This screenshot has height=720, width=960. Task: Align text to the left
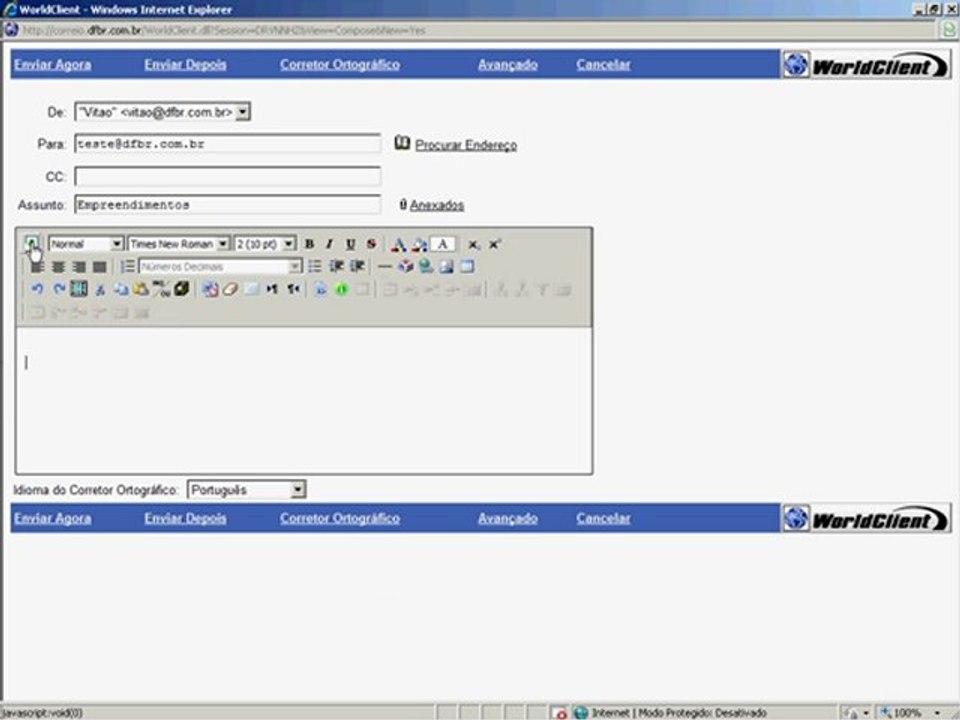[x=37, y=267]
